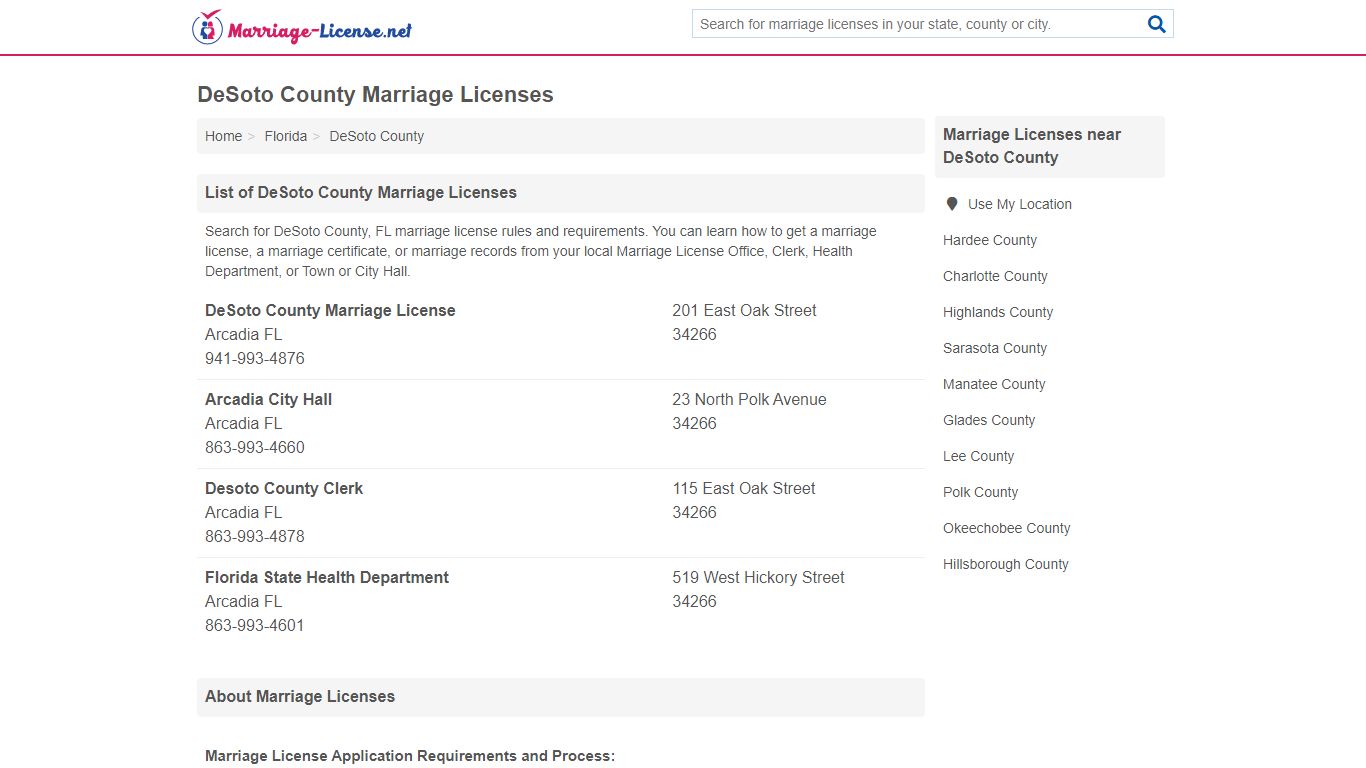
Task: Go to Charlotte County licenses
Action: (995, 276)
